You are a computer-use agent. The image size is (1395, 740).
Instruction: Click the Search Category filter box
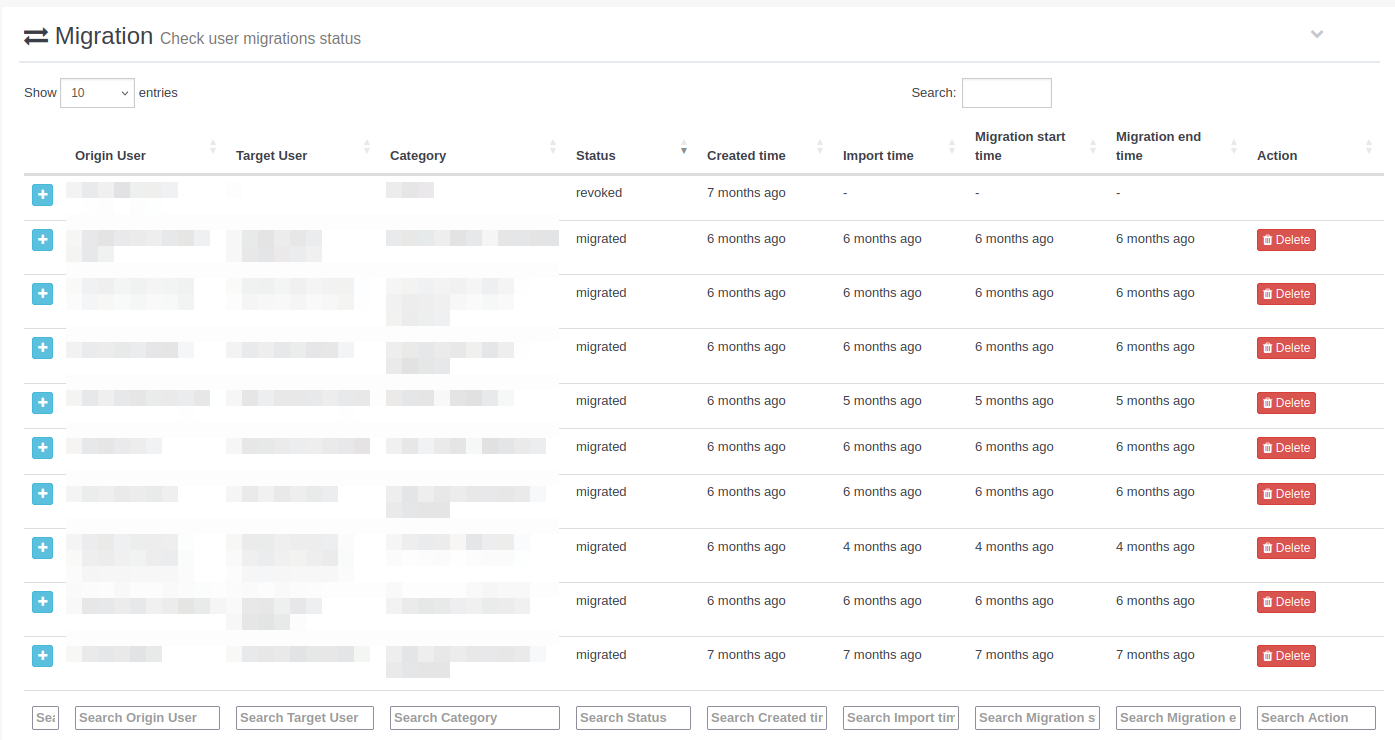(x=474, y=718)
